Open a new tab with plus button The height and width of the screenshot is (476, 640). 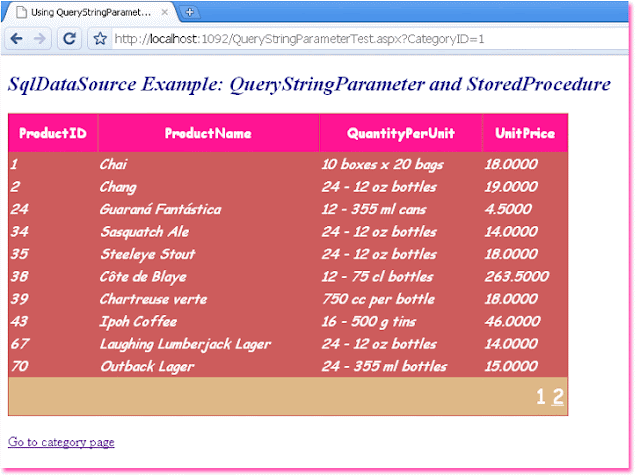189,12
